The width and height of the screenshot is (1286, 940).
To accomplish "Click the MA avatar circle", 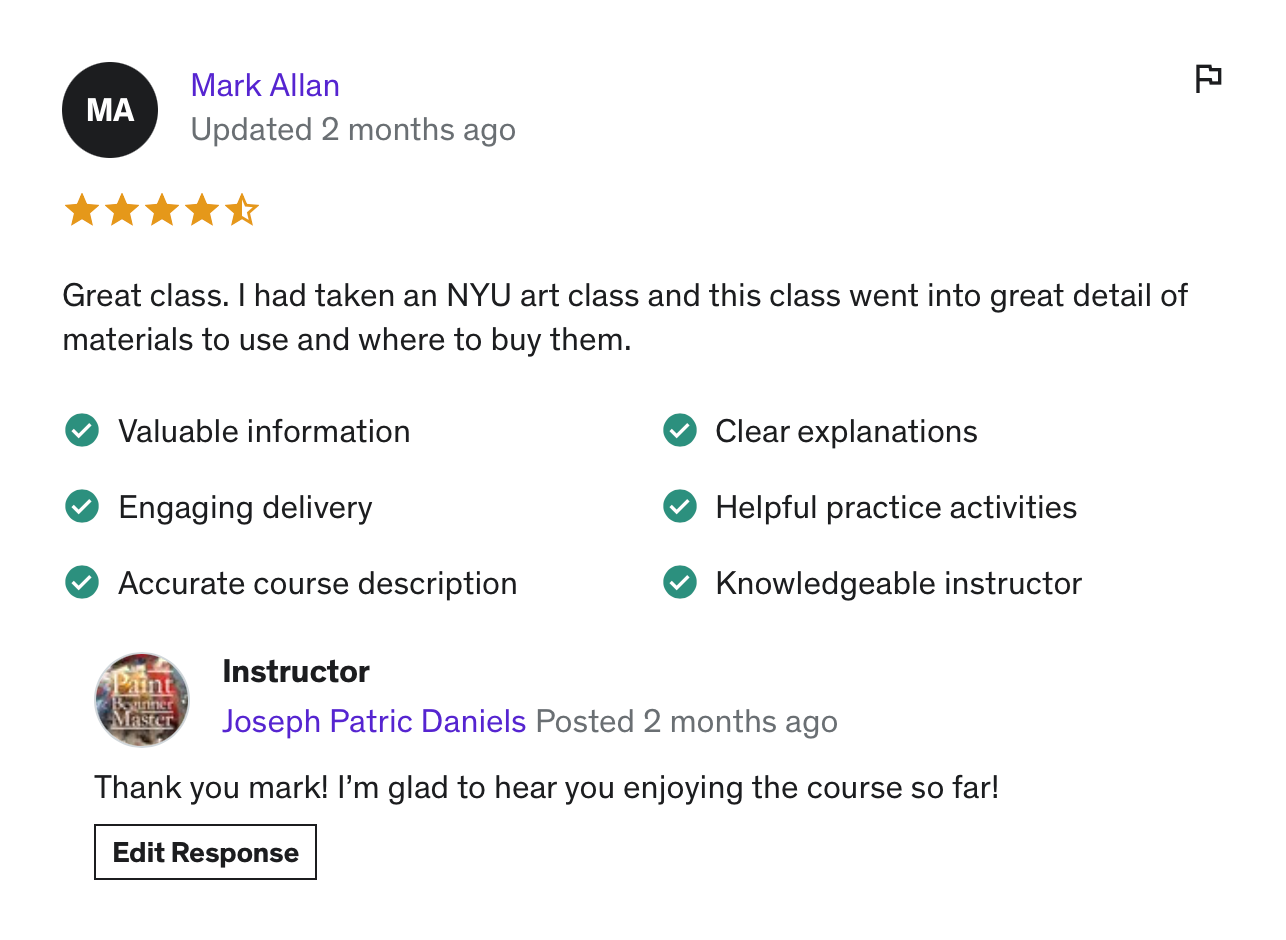I will (x=110, y=110).
